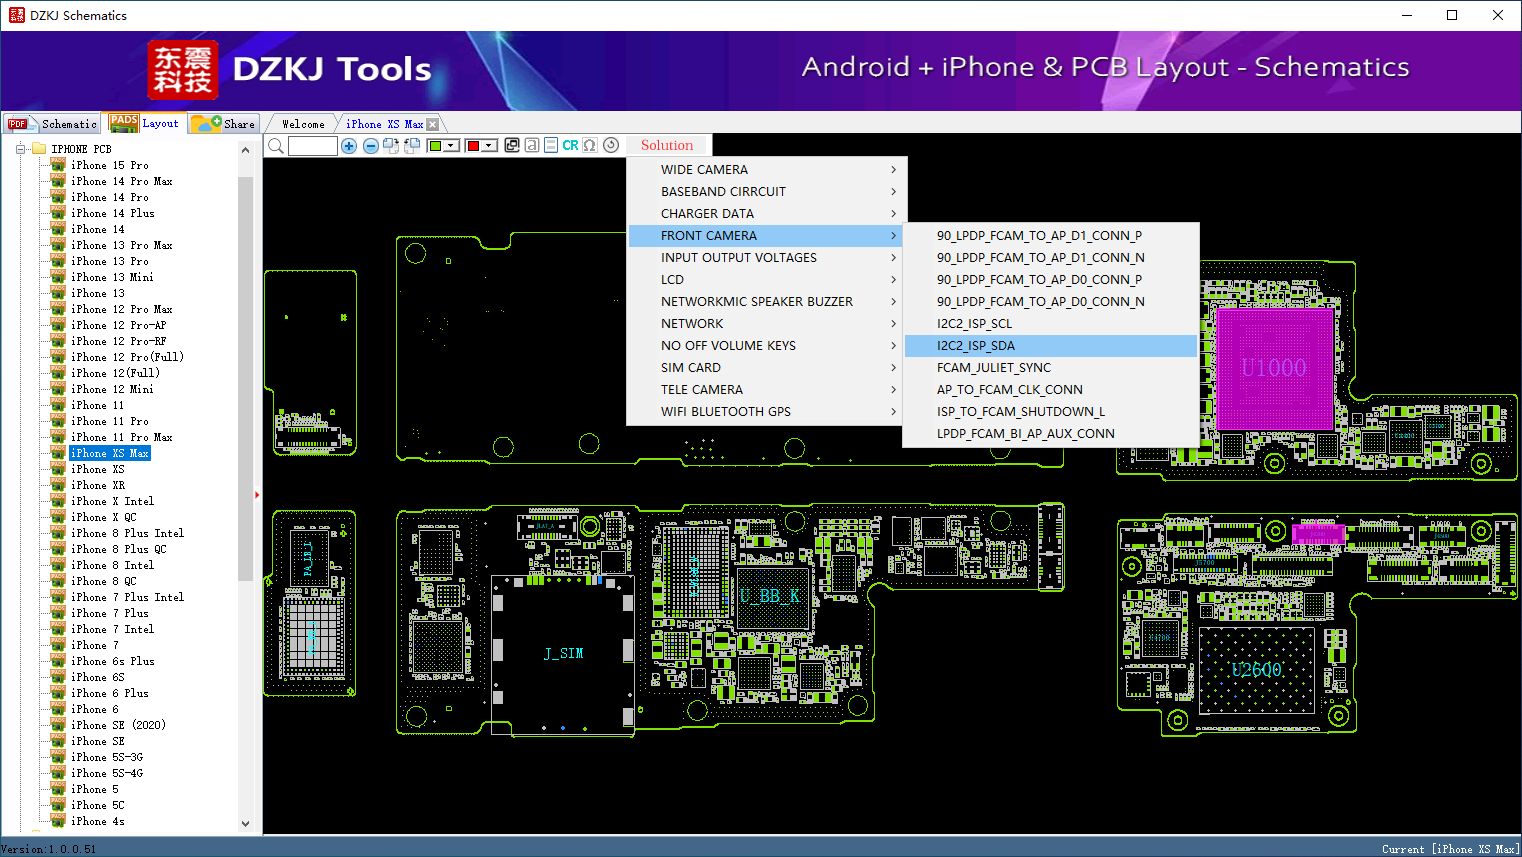1522x857 pixels.
Task: Open the red color dropdown arrow
Action: coord(489,146)
